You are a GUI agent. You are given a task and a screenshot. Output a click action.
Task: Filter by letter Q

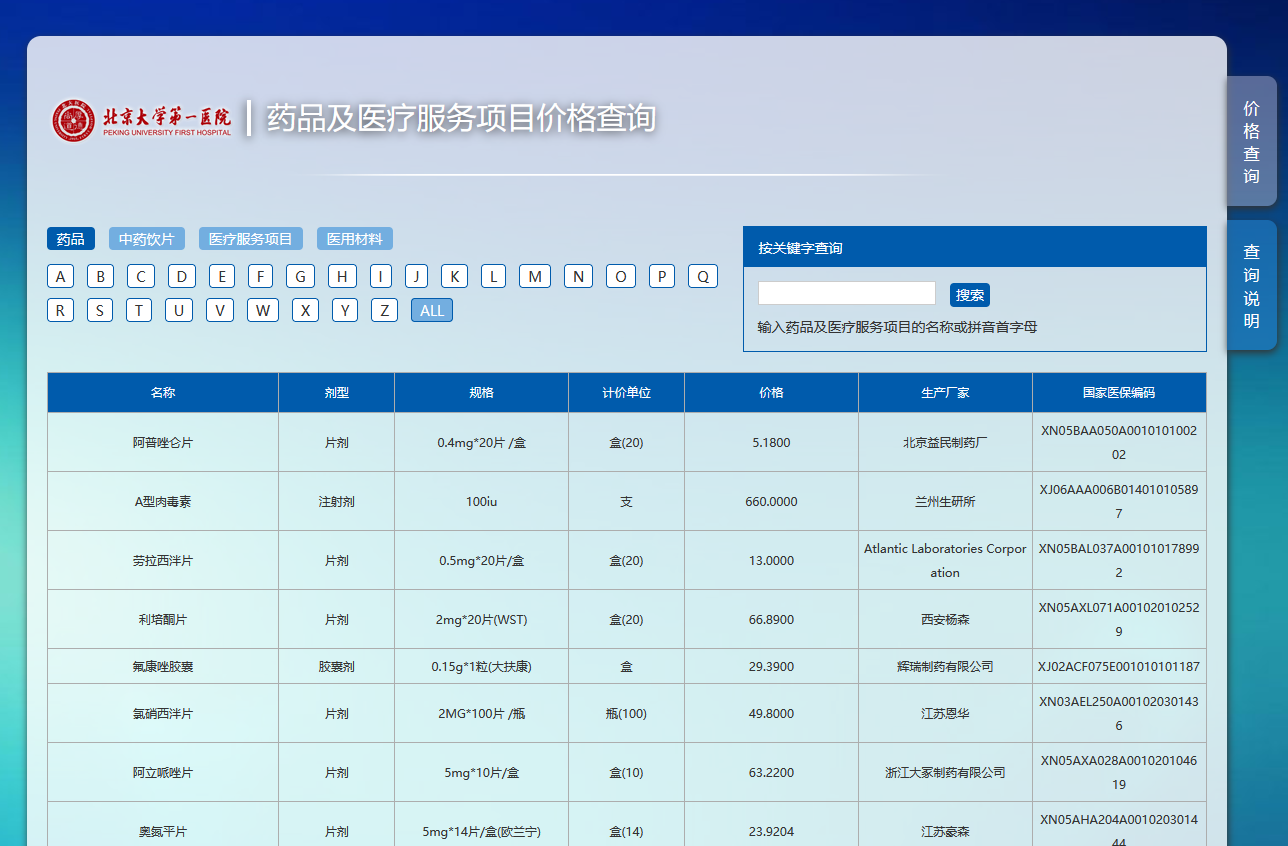703,277
